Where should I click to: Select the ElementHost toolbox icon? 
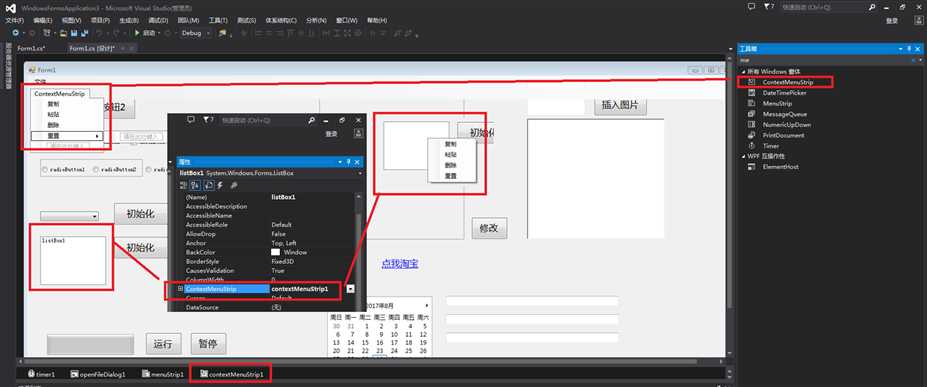pos(751,167)
